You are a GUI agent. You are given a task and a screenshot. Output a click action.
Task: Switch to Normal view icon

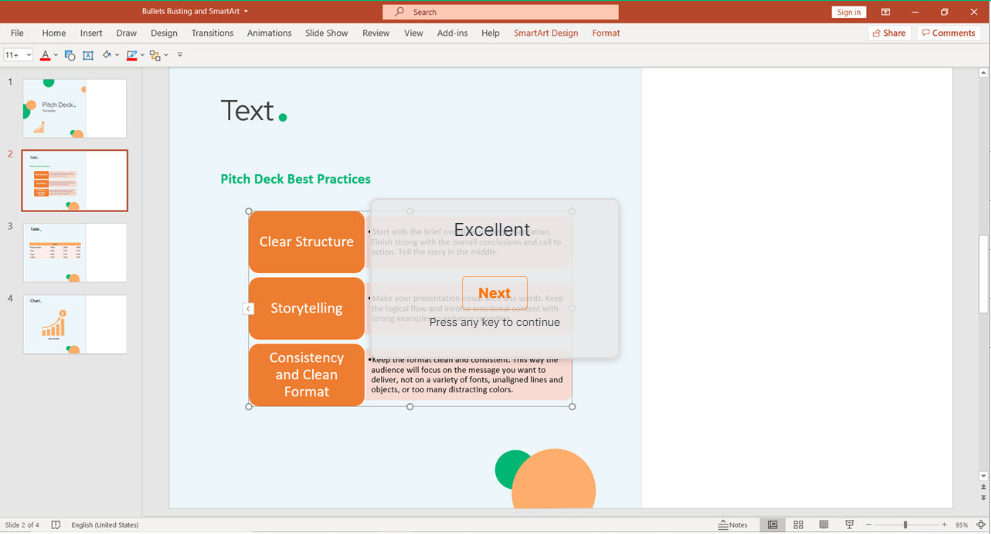point(772,525)
